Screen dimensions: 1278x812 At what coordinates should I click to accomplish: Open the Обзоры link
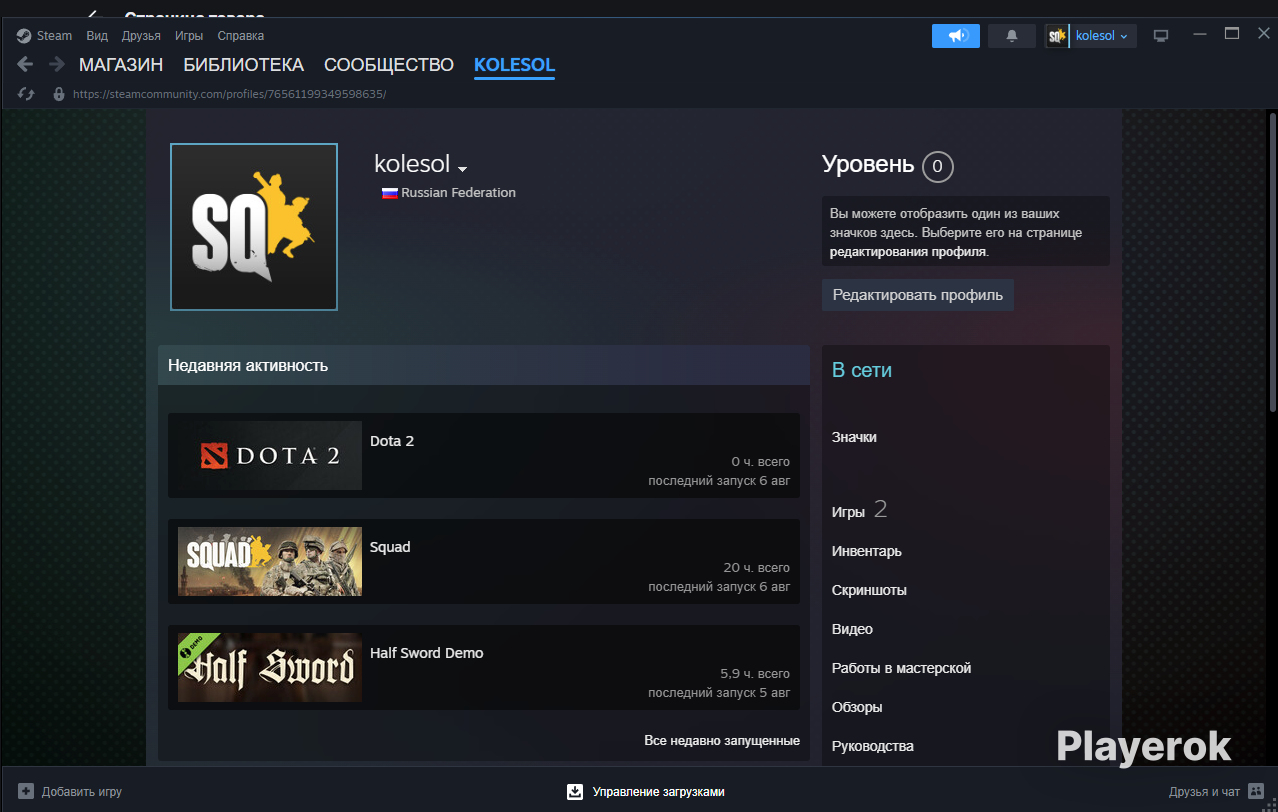[x=857, y=707]
